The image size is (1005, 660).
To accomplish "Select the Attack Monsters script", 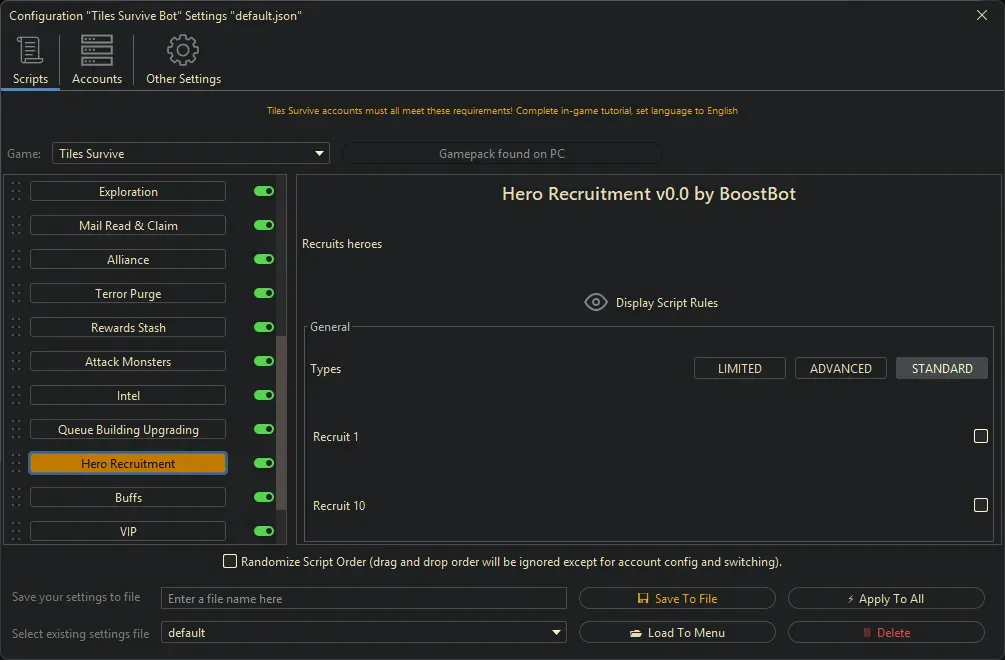I will [128, 362].
